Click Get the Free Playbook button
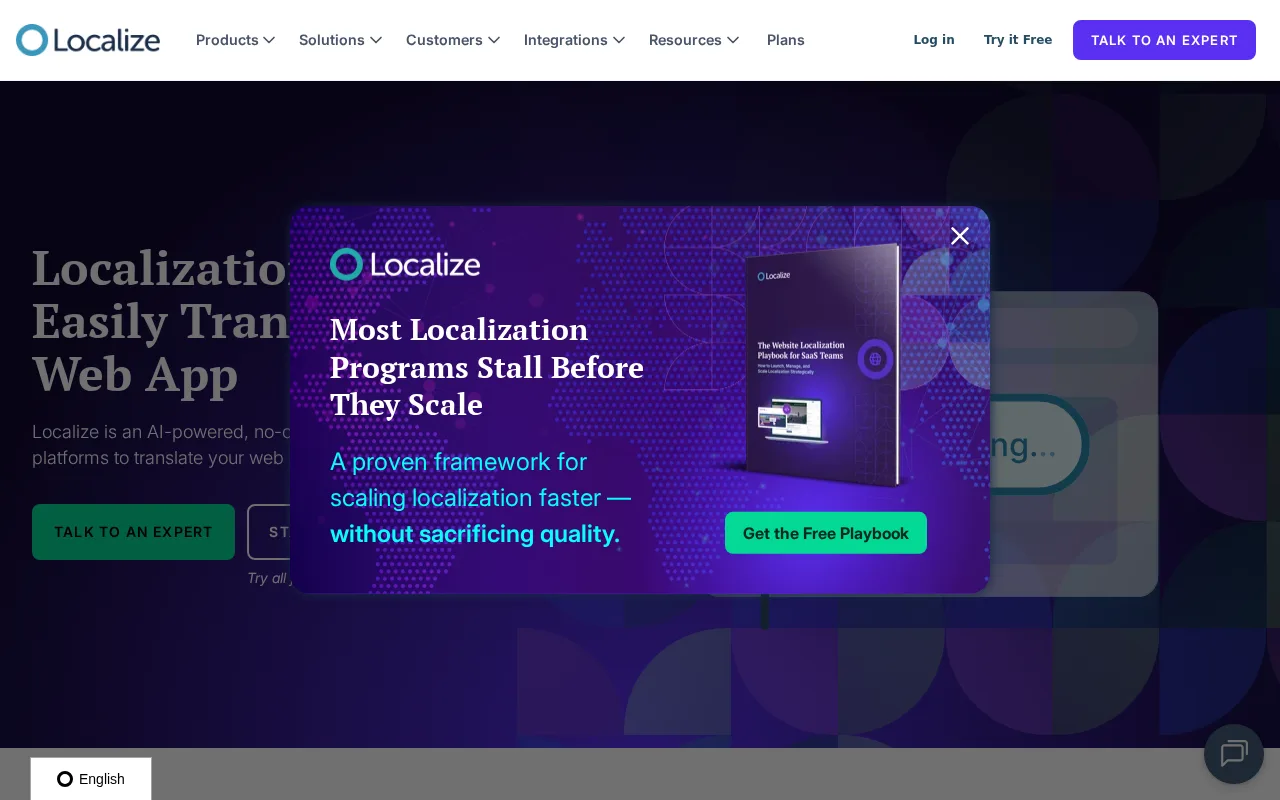Viewport: 1280px width, 800px height. click(x=826, y=533)
